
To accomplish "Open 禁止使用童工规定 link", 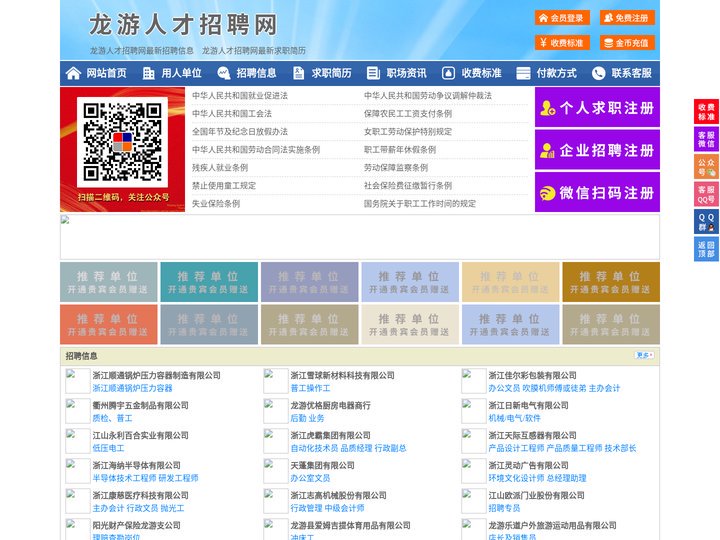I will tap(224, 186).
